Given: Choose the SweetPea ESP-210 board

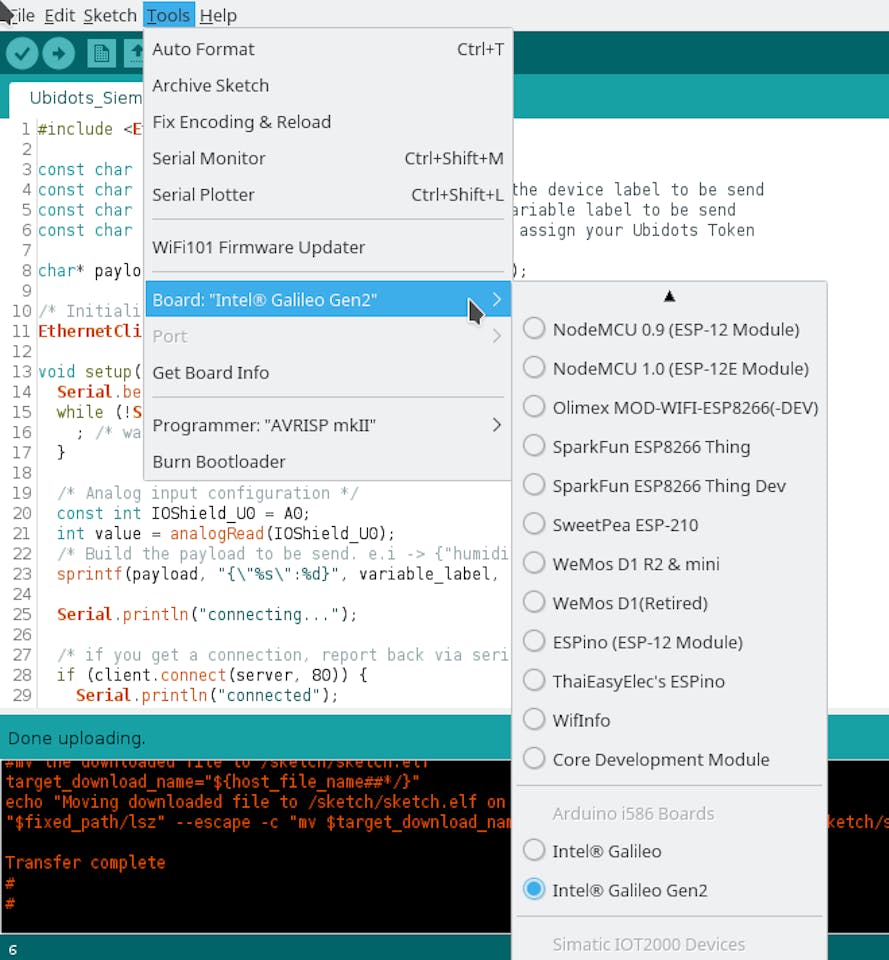Looking at the screenshot, I should coord(669,525).
